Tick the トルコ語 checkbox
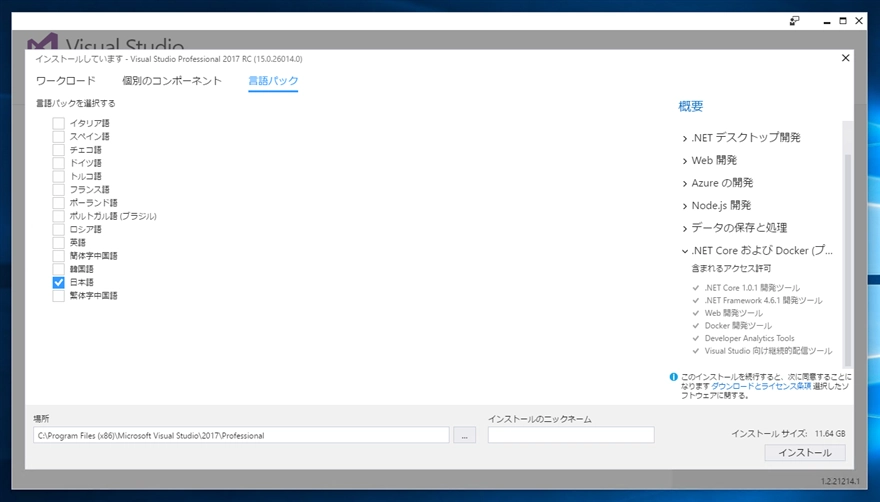Screen dimensions: 880x502 coord(58,176)
